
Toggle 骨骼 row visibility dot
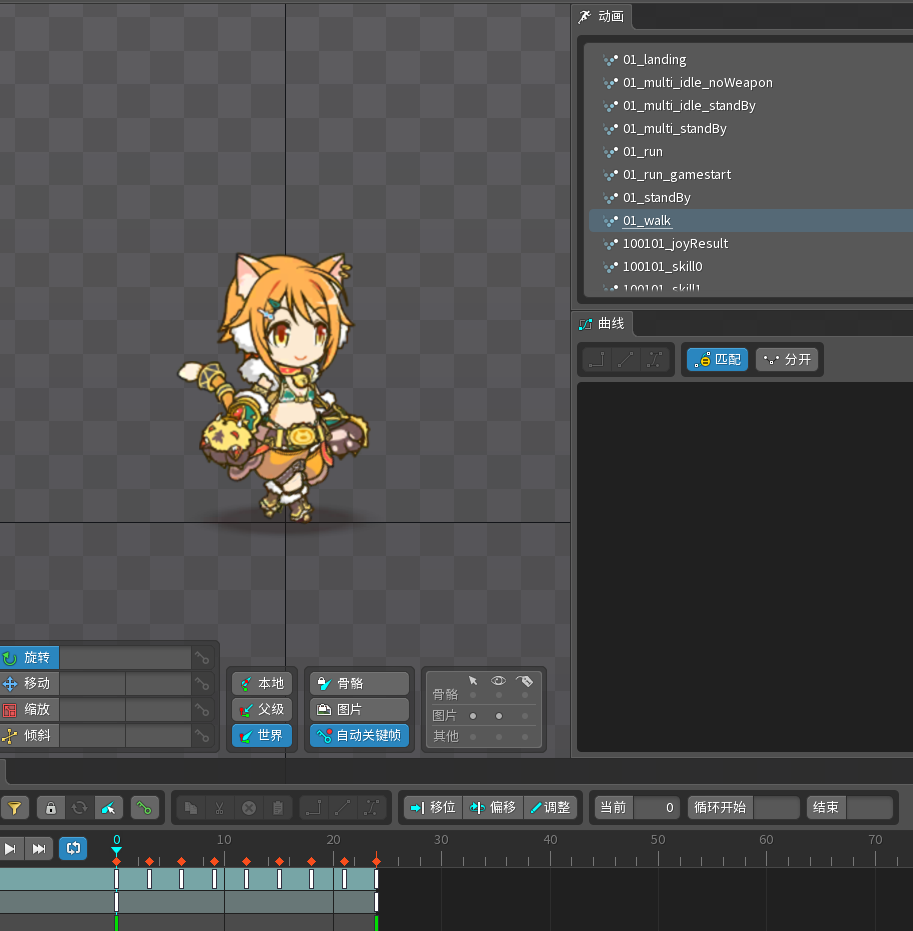(499, 695)
